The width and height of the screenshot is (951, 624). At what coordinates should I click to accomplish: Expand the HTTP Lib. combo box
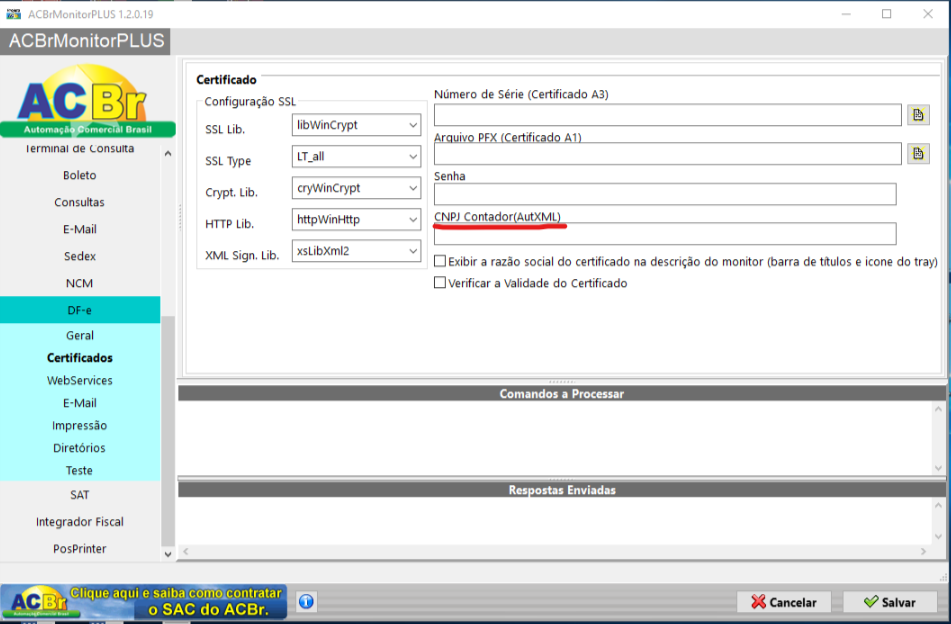[x=356, y=220]
